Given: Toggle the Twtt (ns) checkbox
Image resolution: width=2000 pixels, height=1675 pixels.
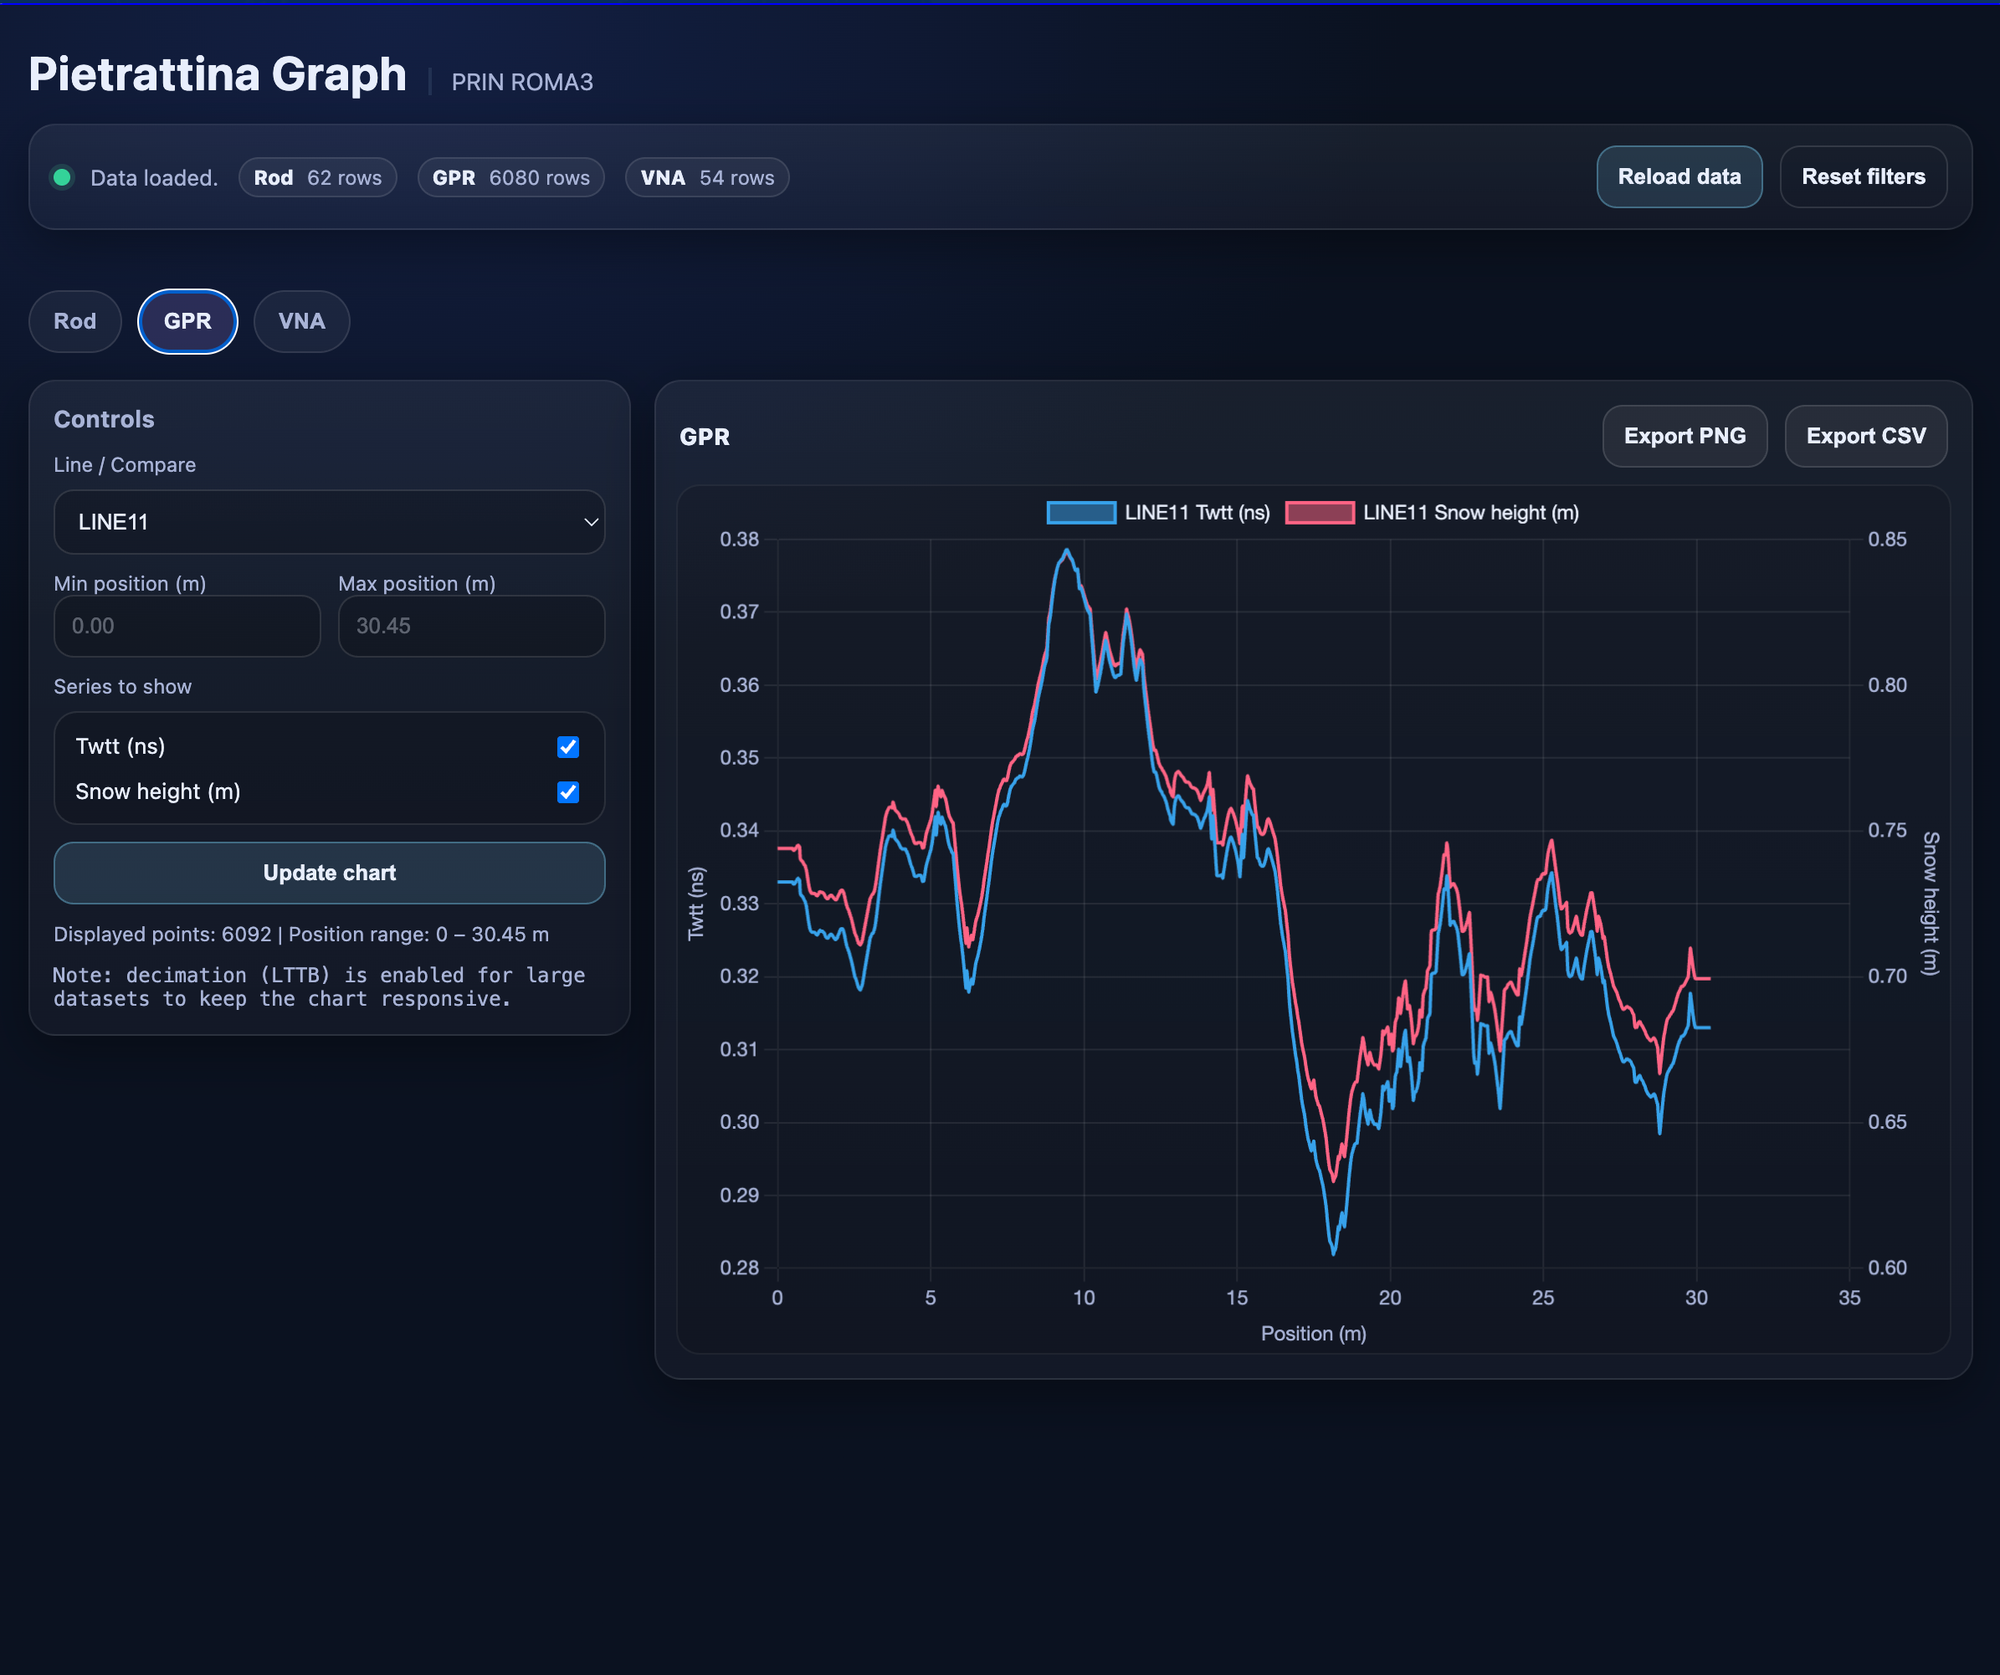Looking at the screenshot, I should (x=568, y=747).
